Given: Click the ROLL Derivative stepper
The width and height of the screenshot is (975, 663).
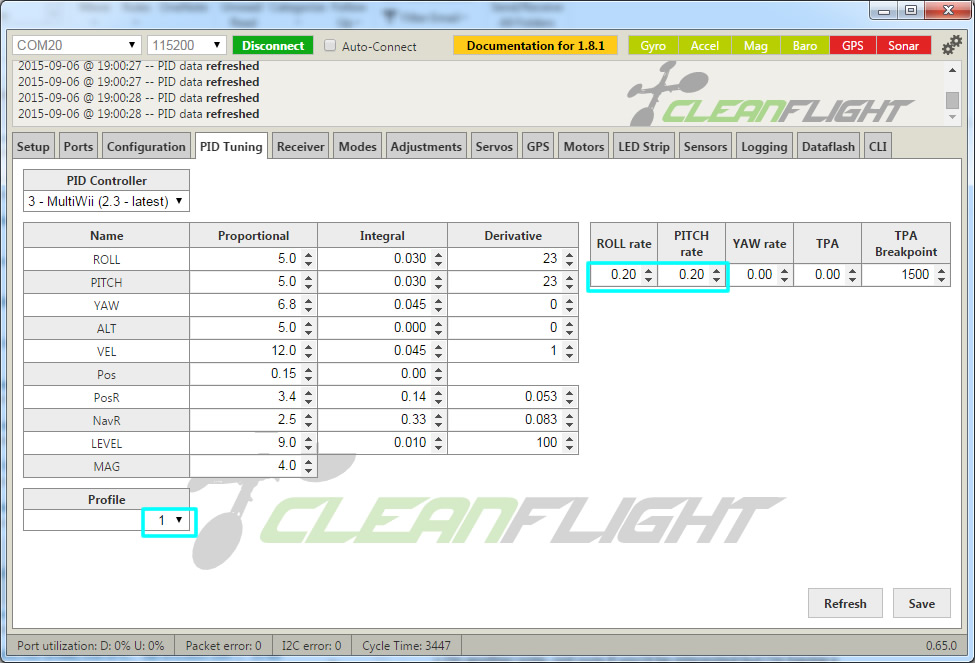Looking at the screenshot, I should click(x=569, y=259).
